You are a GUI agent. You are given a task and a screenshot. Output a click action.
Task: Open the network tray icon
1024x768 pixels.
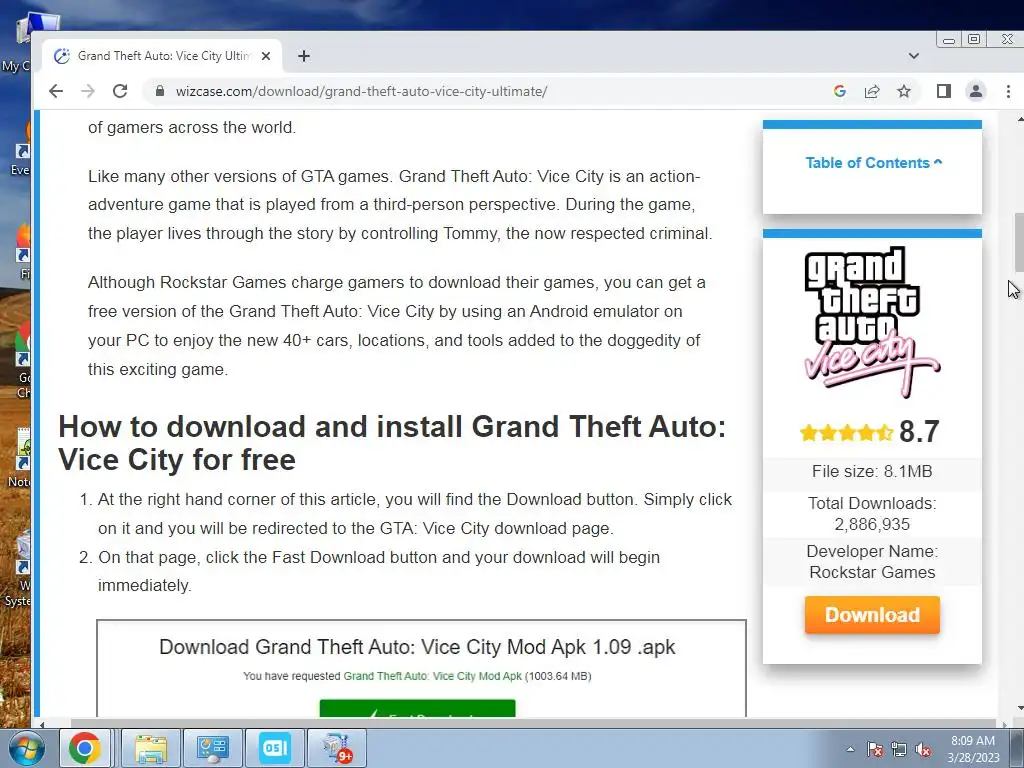coord(899,749)
